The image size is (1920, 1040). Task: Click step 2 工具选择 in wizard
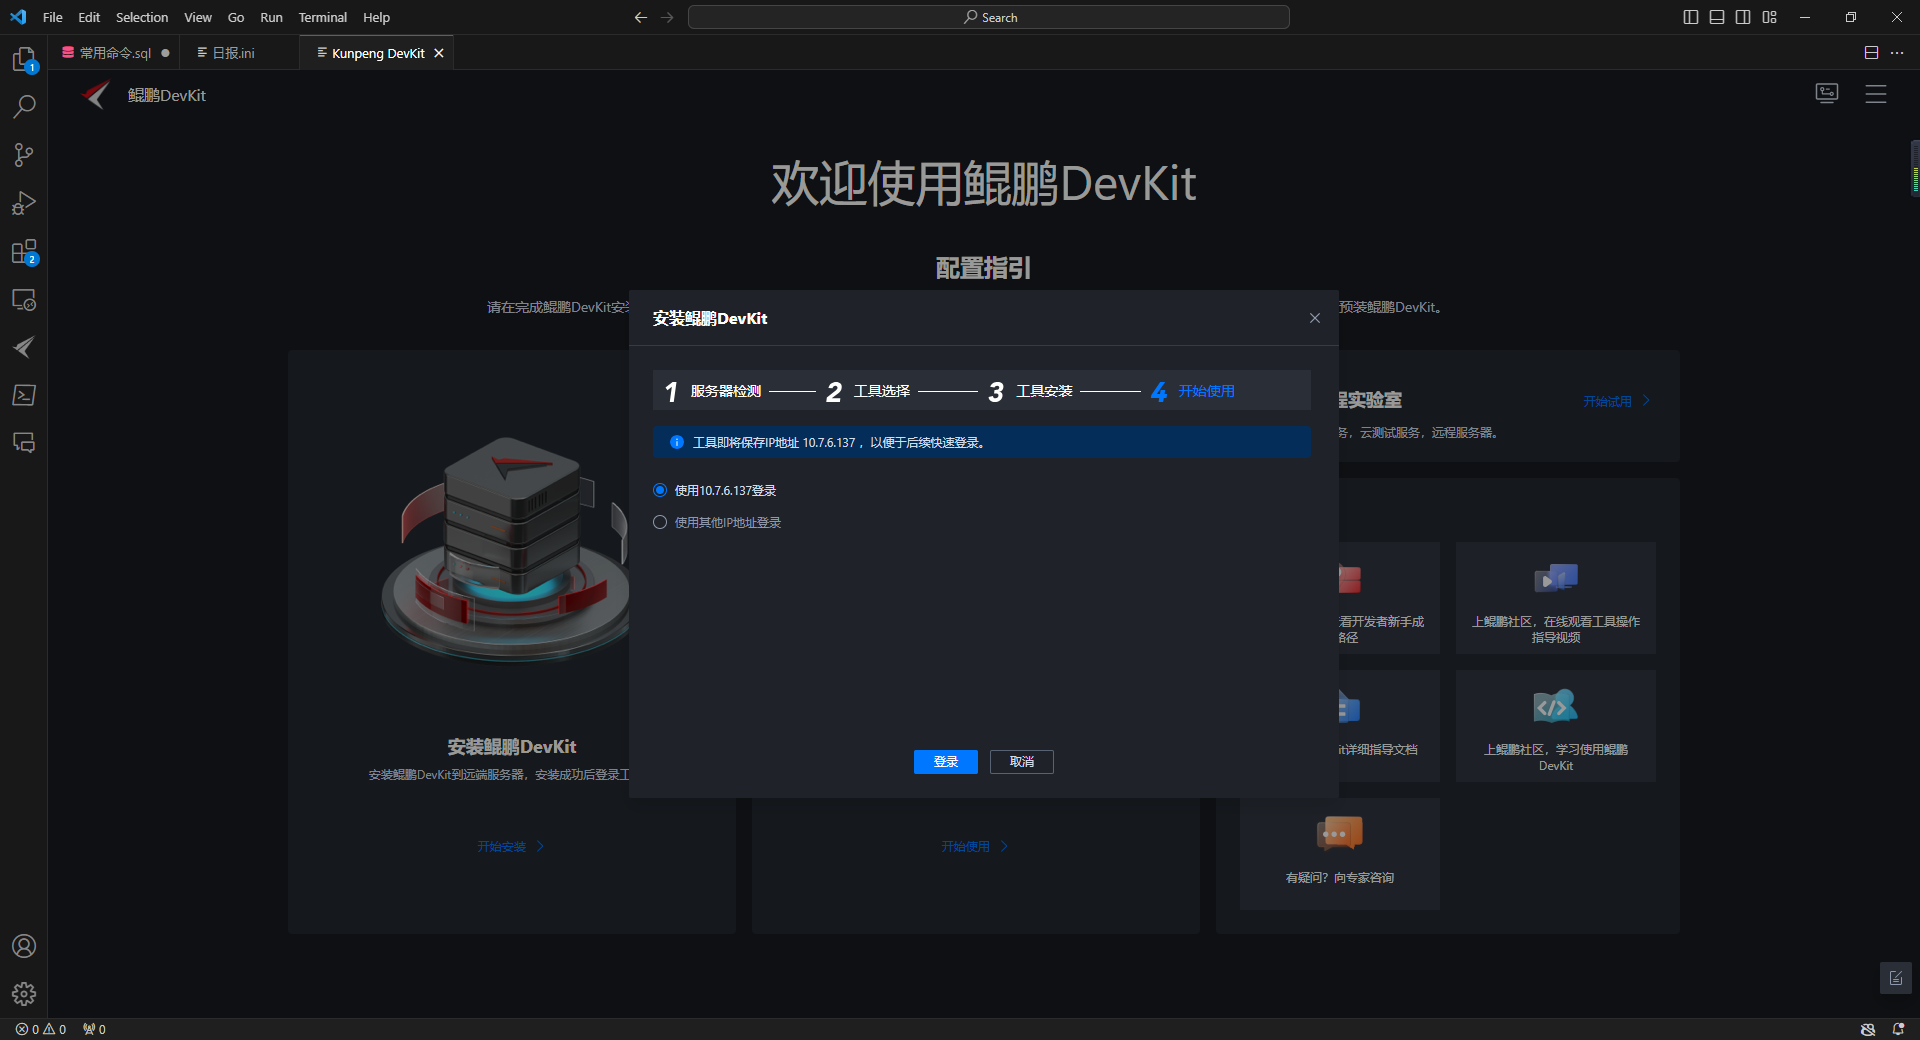point(868,391)
